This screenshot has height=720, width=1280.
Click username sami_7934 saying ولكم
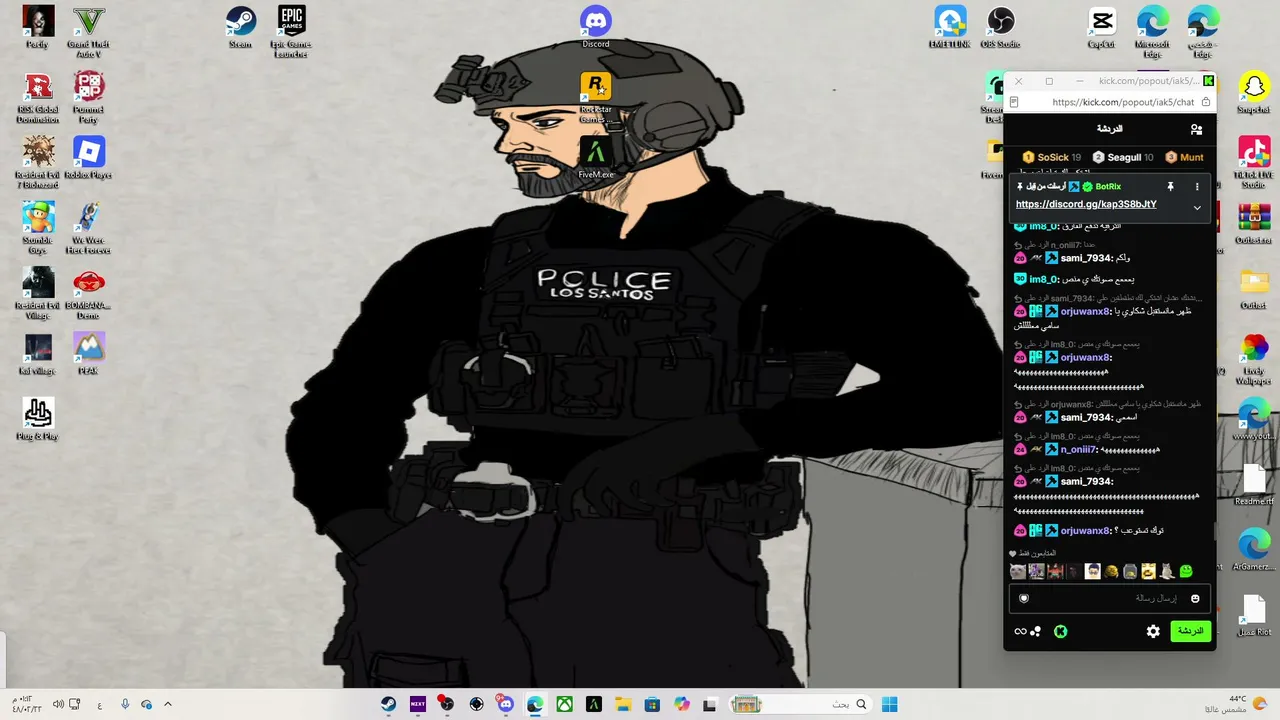(1087, 258)
